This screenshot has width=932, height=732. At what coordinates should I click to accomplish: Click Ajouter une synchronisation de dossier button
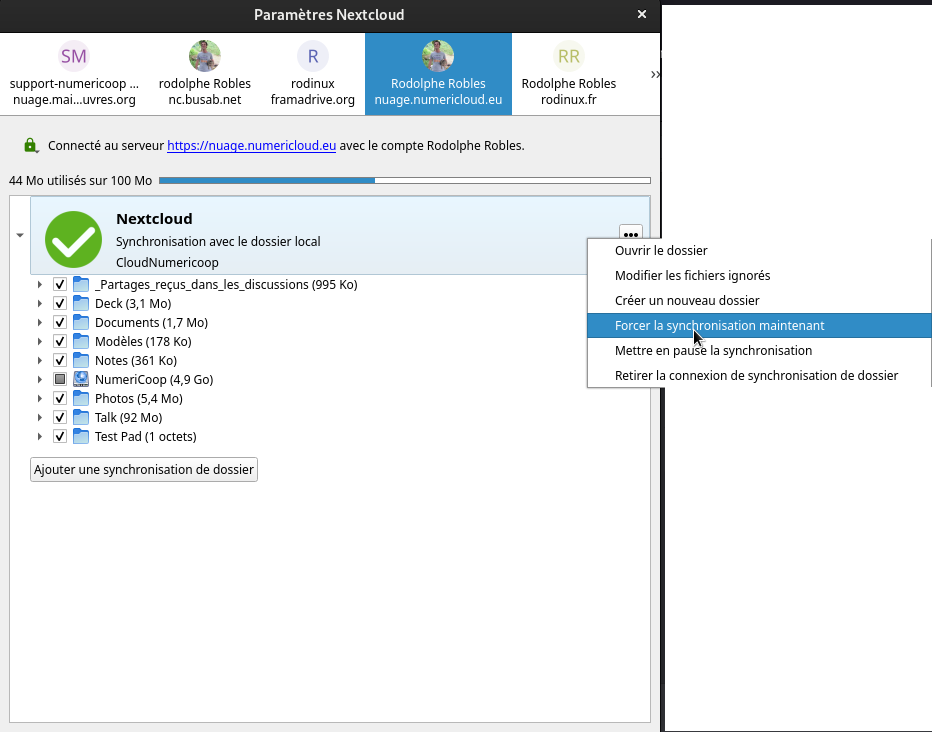[x=144, y=469]
